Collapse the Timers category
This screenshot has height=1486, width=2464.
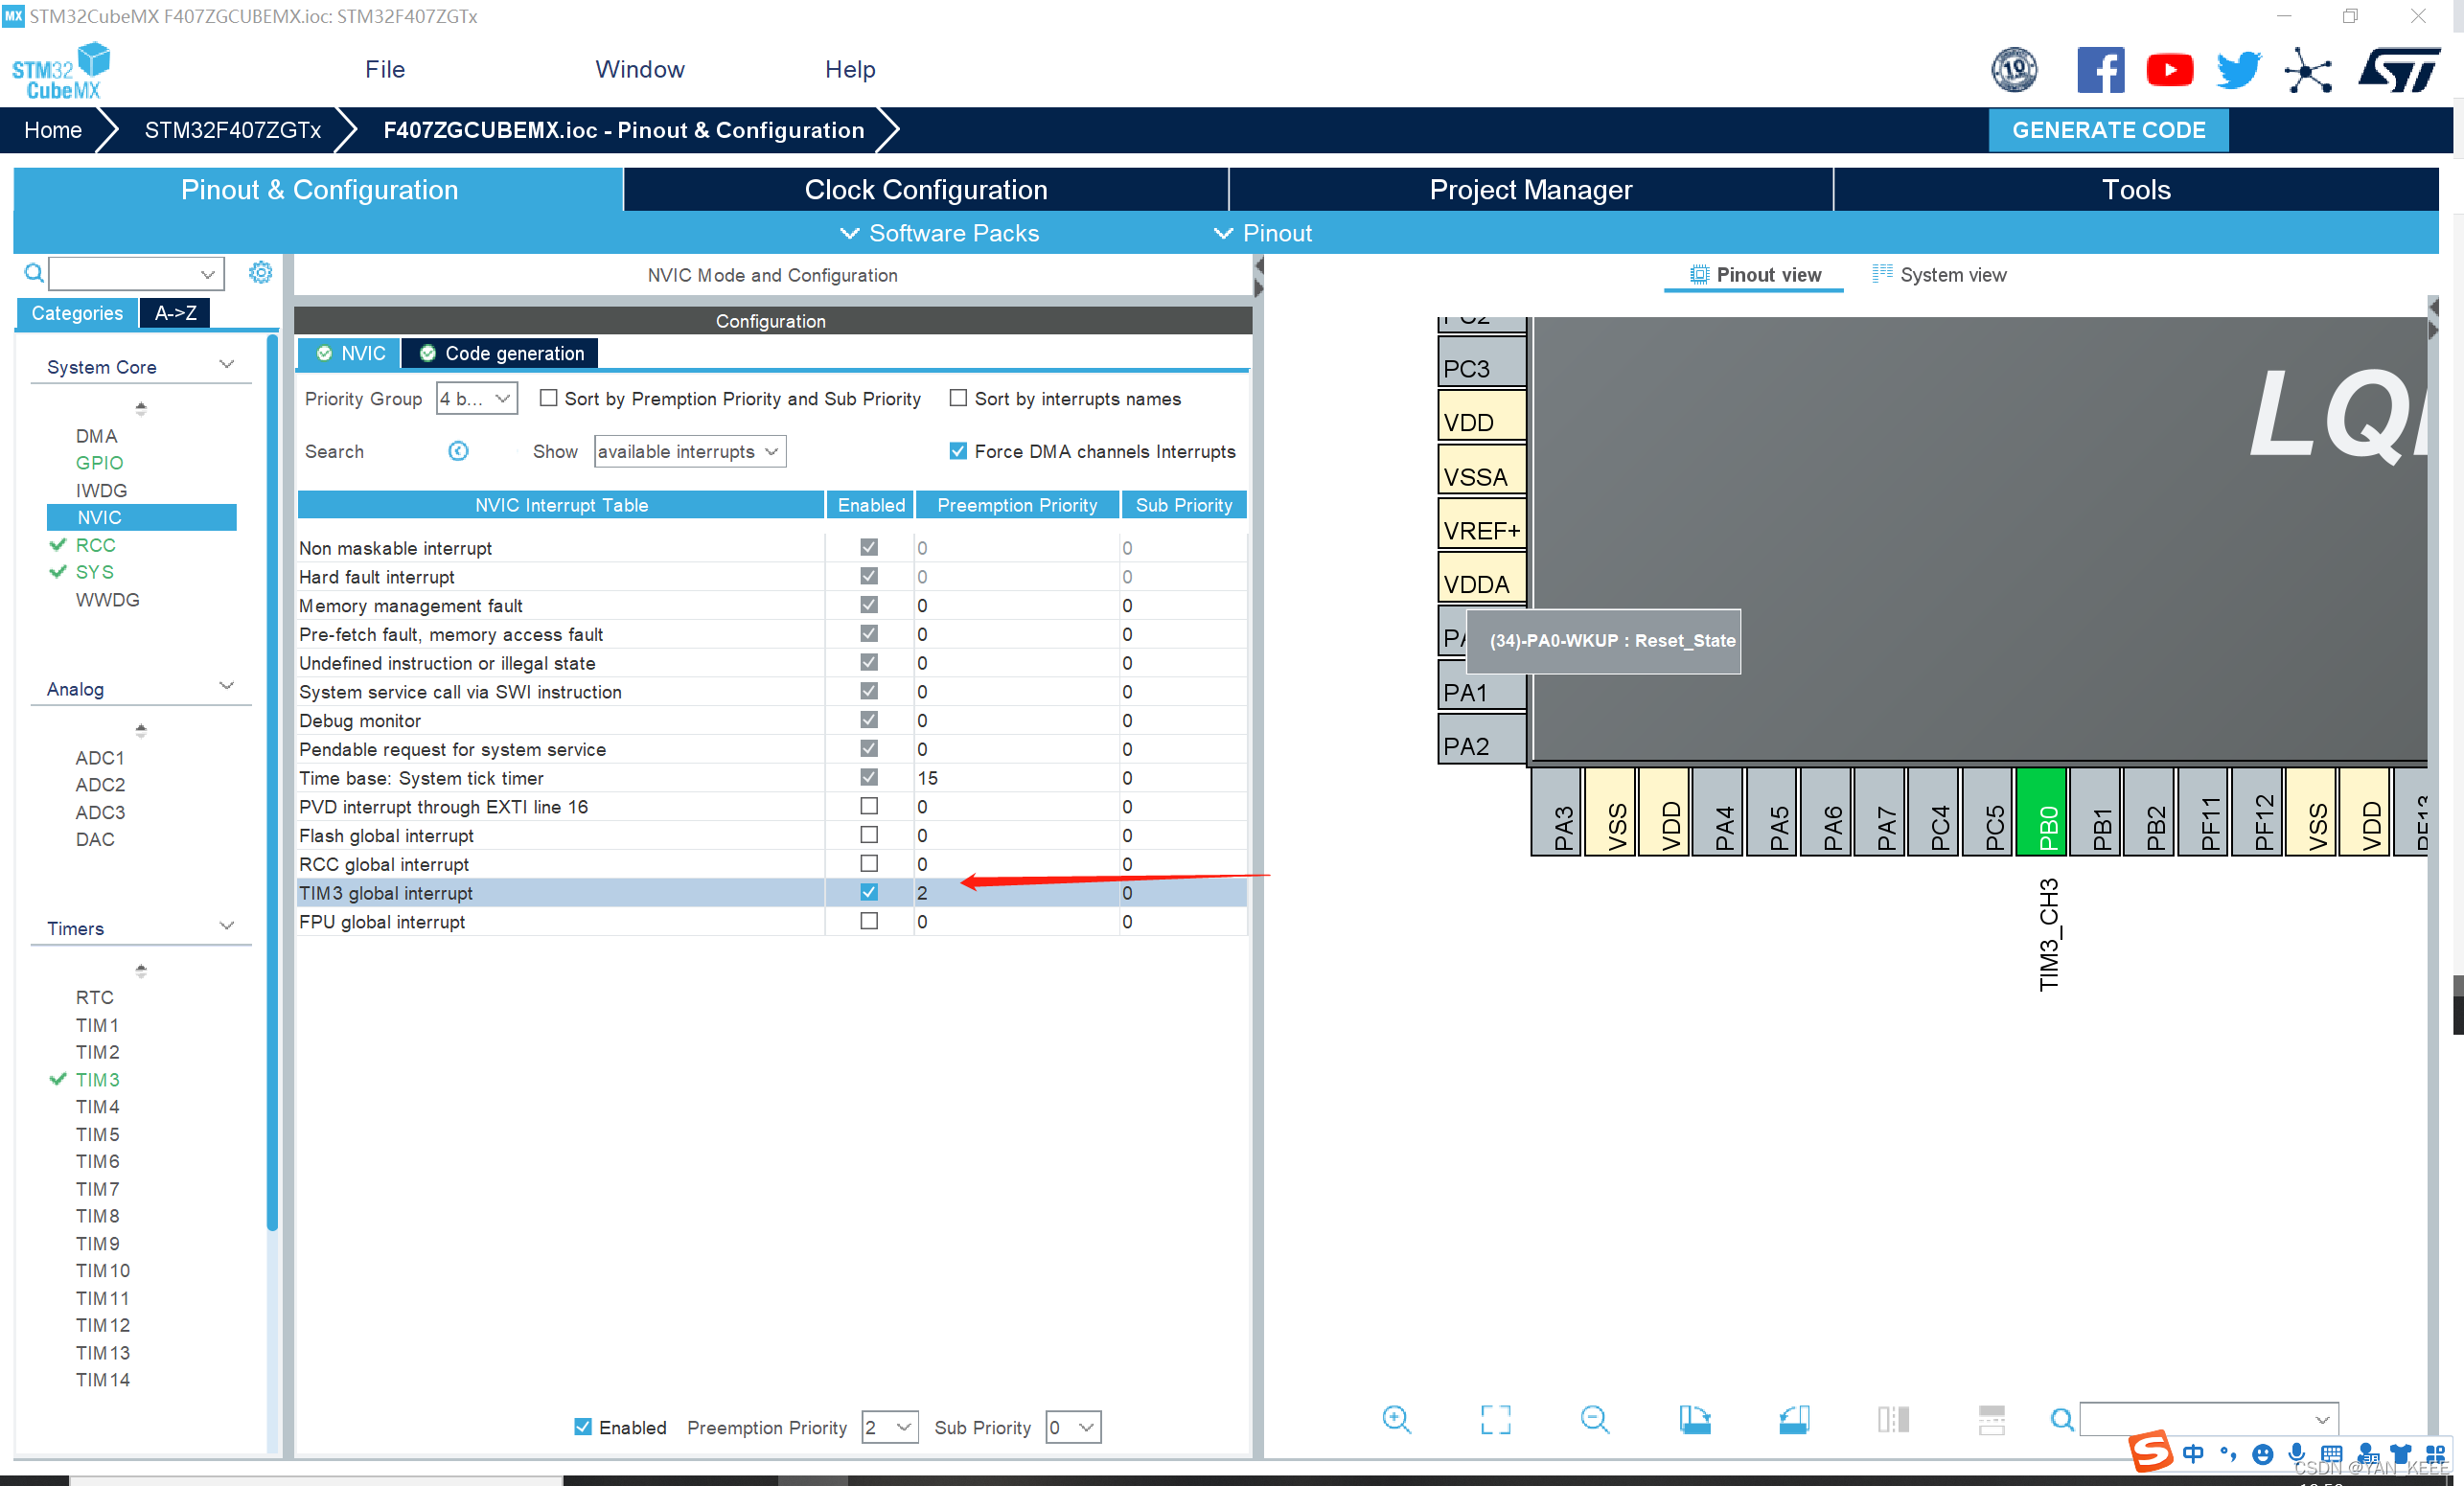[x=227, y=926]
